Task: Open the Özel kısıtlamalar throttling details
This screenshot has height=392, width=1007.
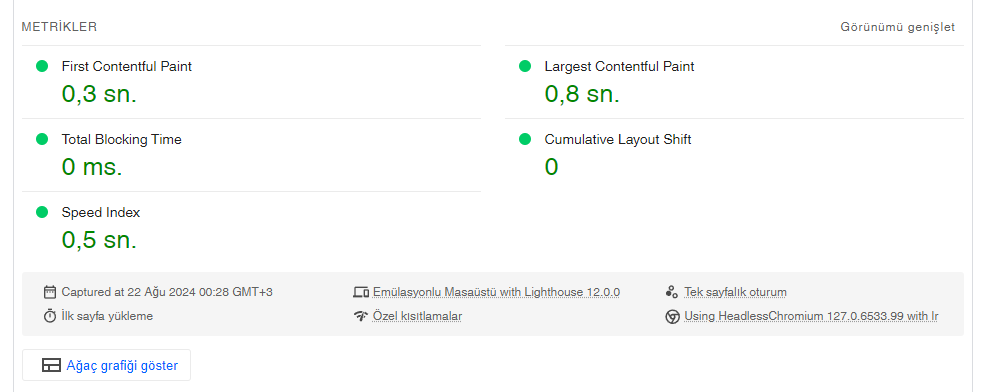Action: [417, 316]
